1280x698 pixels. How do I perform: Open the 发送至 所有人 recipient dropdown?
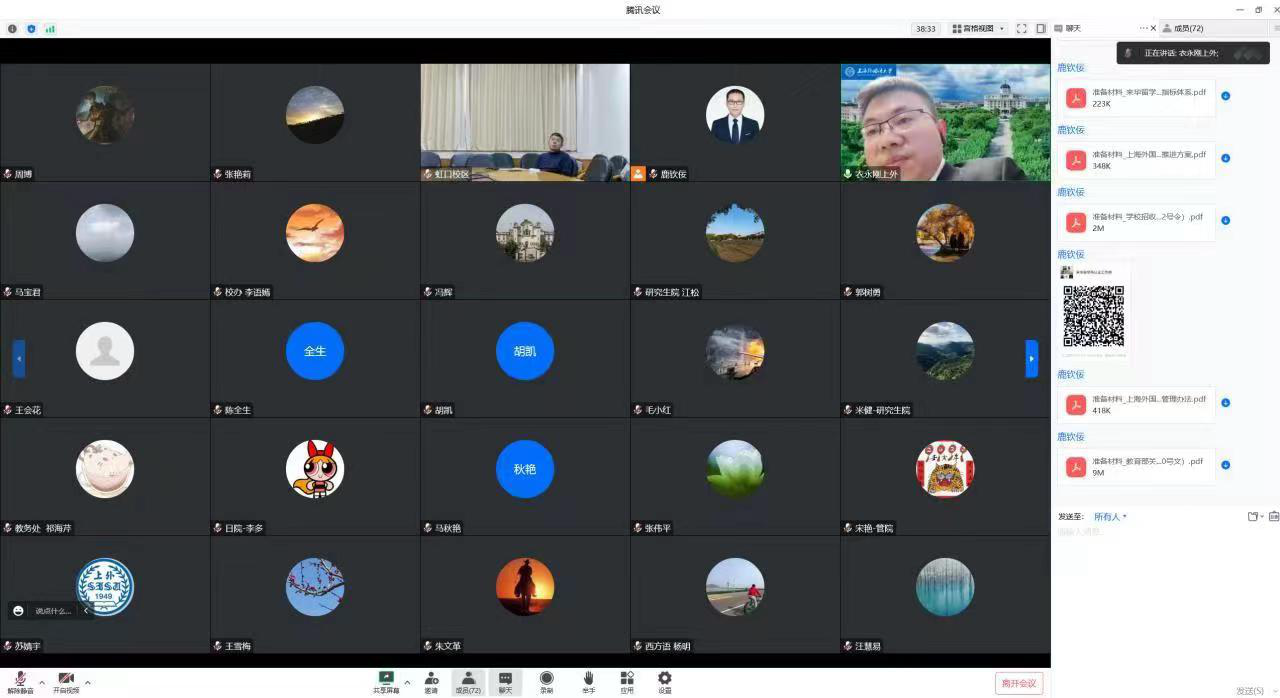tap(1110, 517)
